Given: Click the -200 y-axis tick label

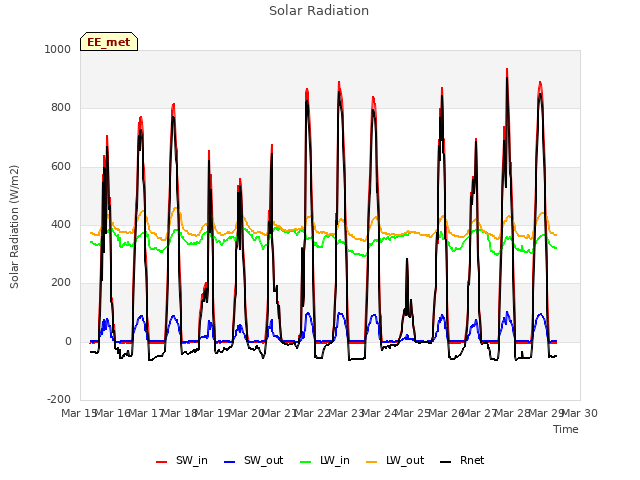Looking at the screenshot, I should click(59, 399).
